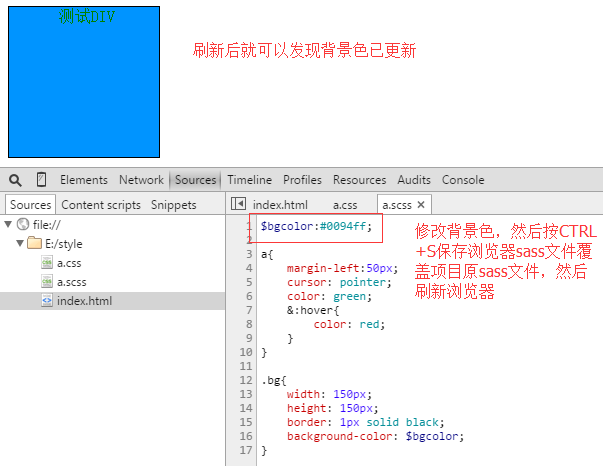Open the Console panel tab
Screen dimensions: 603x466
coord(463,180)
